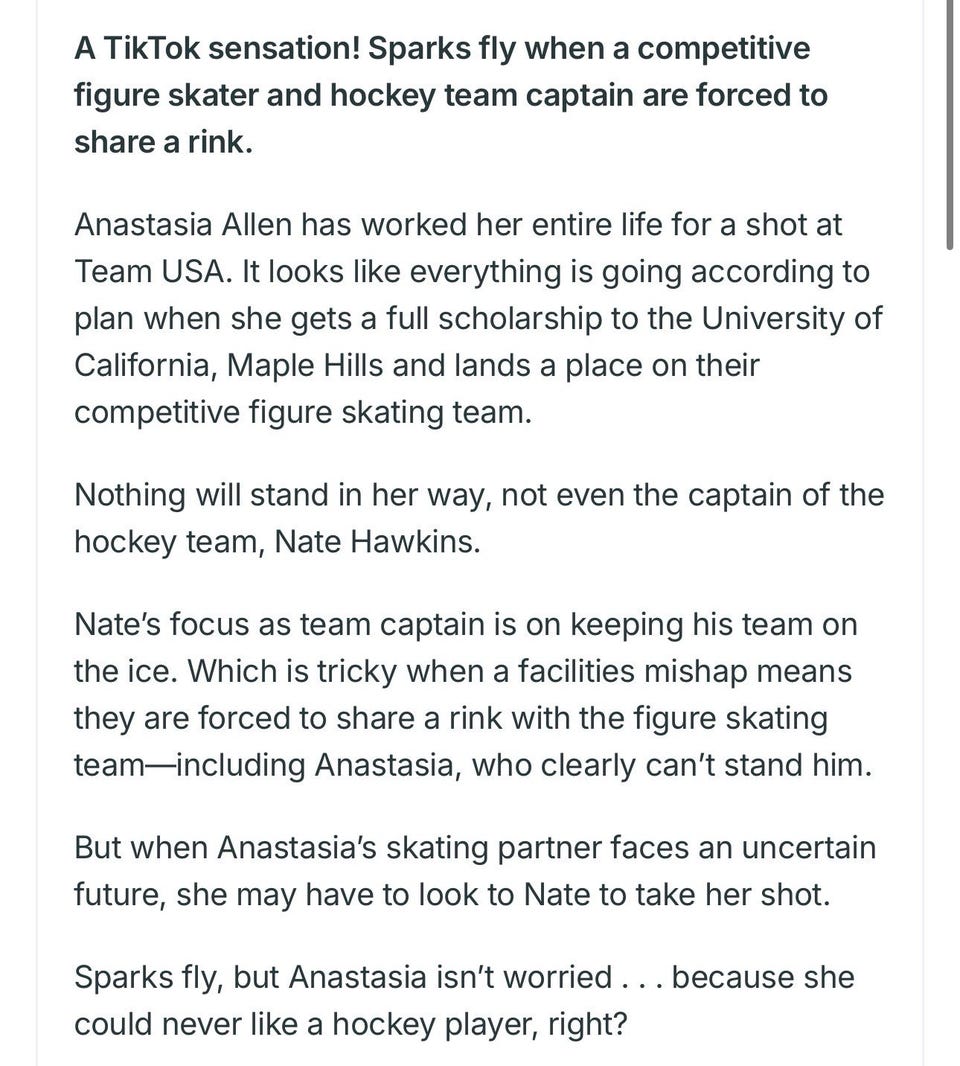This screenshot has height=1066, width=960.
Task: Click 'could never like a hockey player, right?'
Action: tap(349, 1025)
